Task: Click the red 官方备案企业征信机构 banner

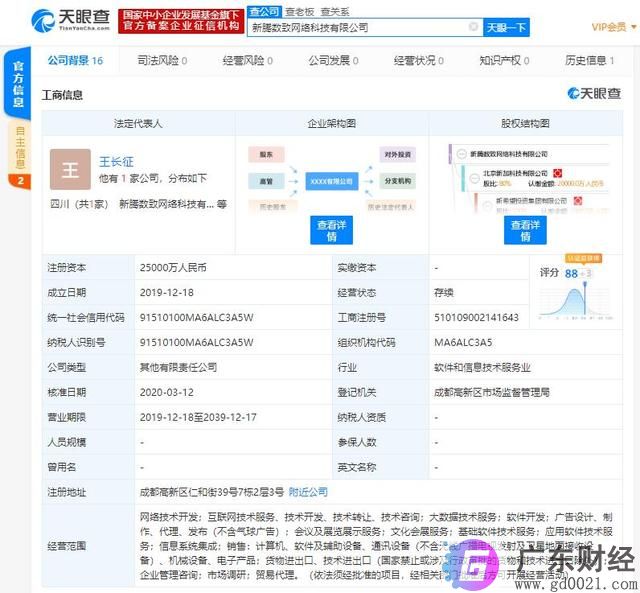Action: pyautogui.click(x=181, y=21)
